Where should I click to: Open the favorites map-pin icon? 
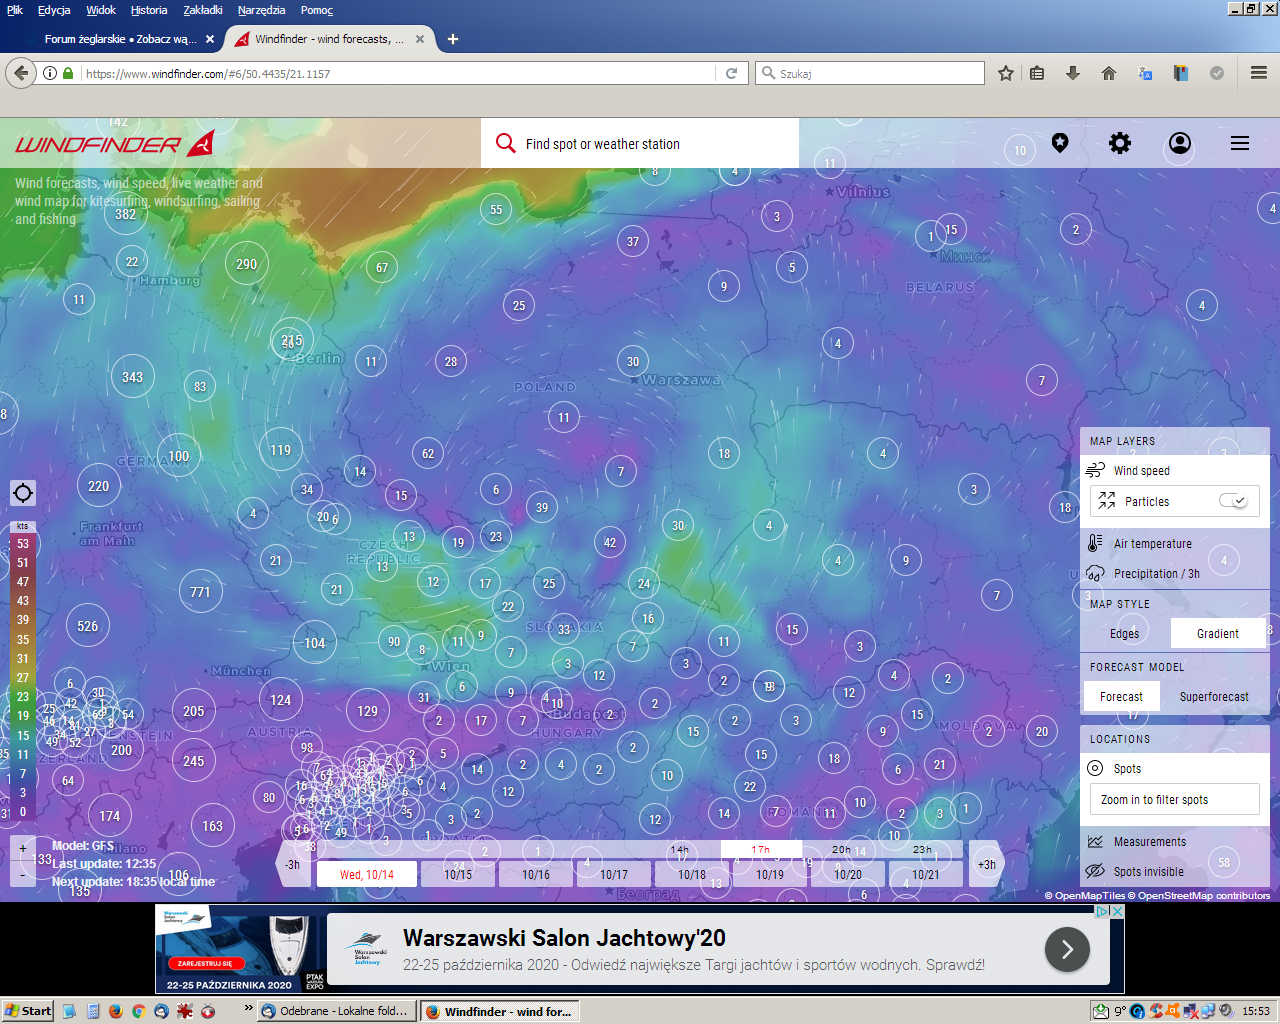coord(1060,144)
